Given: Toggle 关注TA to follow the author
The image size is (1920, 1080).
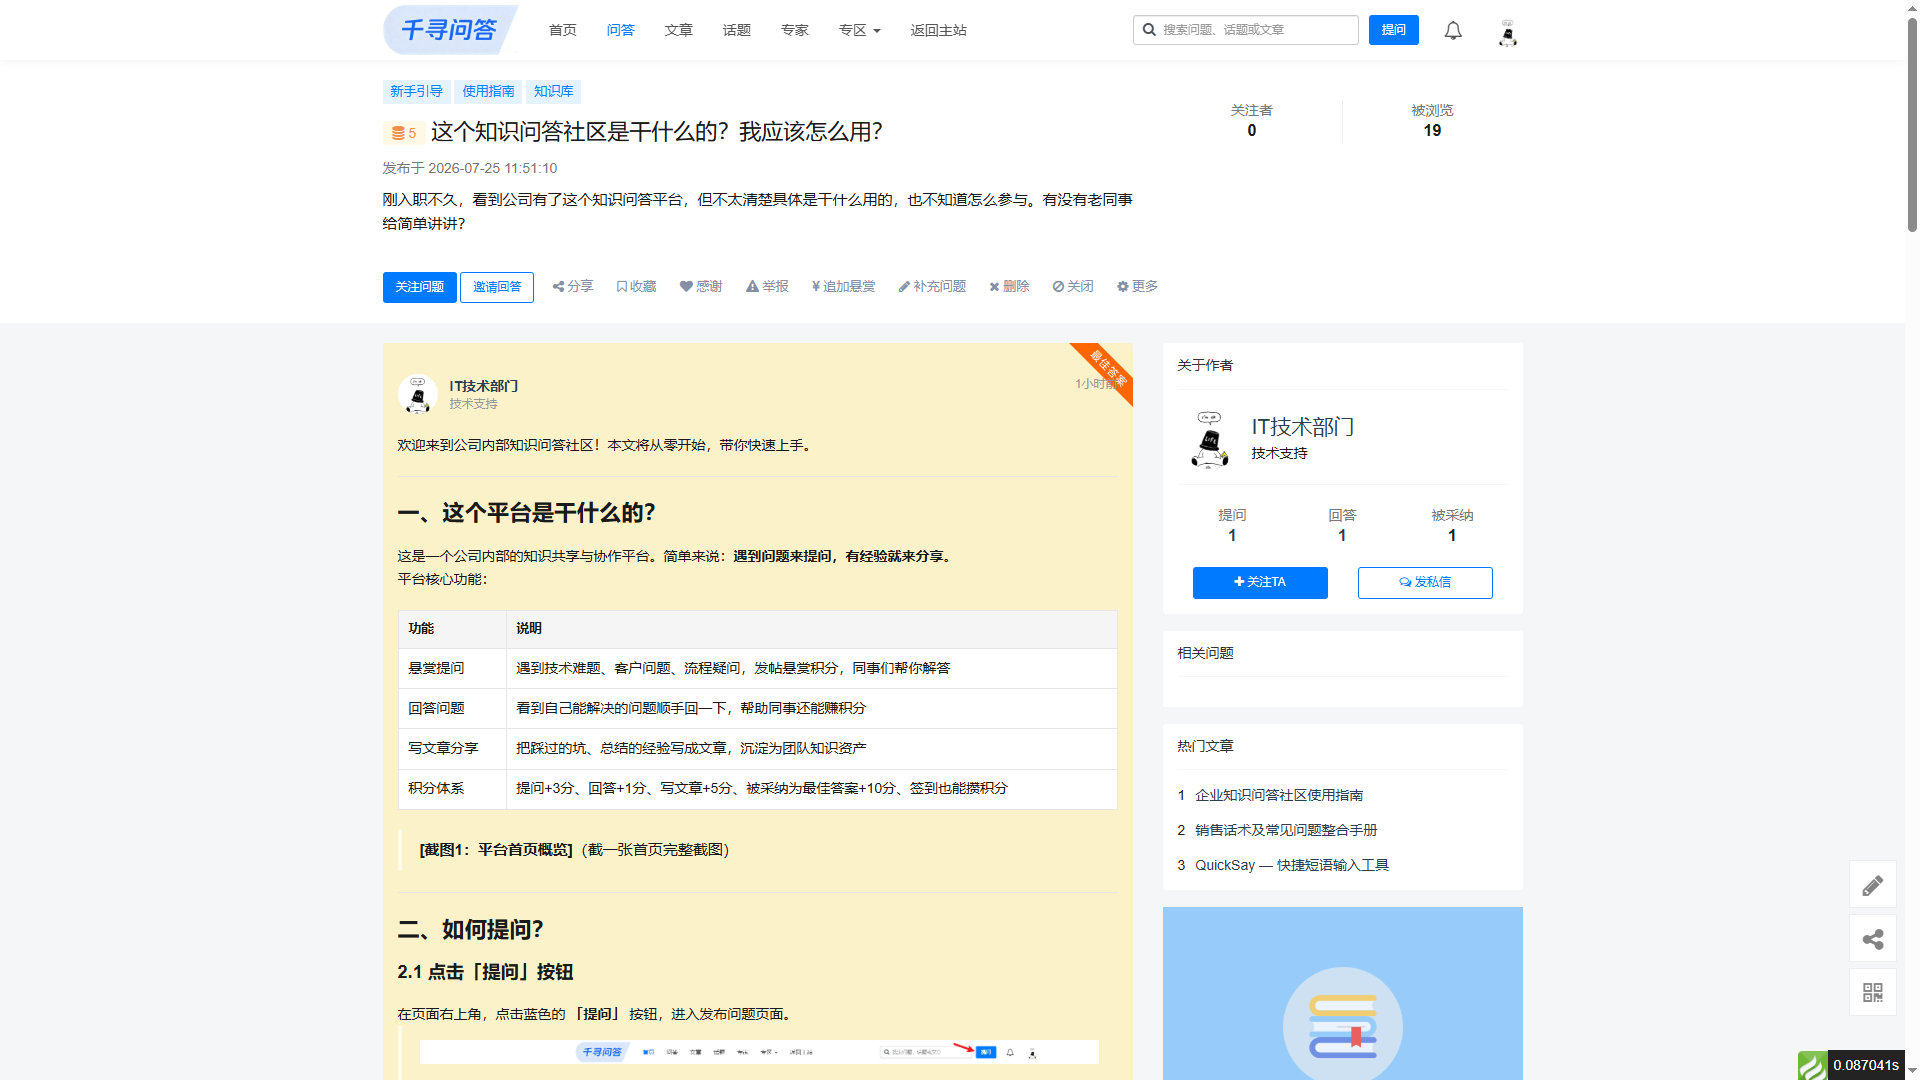Looking at the screenshot, I should [1260, 582].
